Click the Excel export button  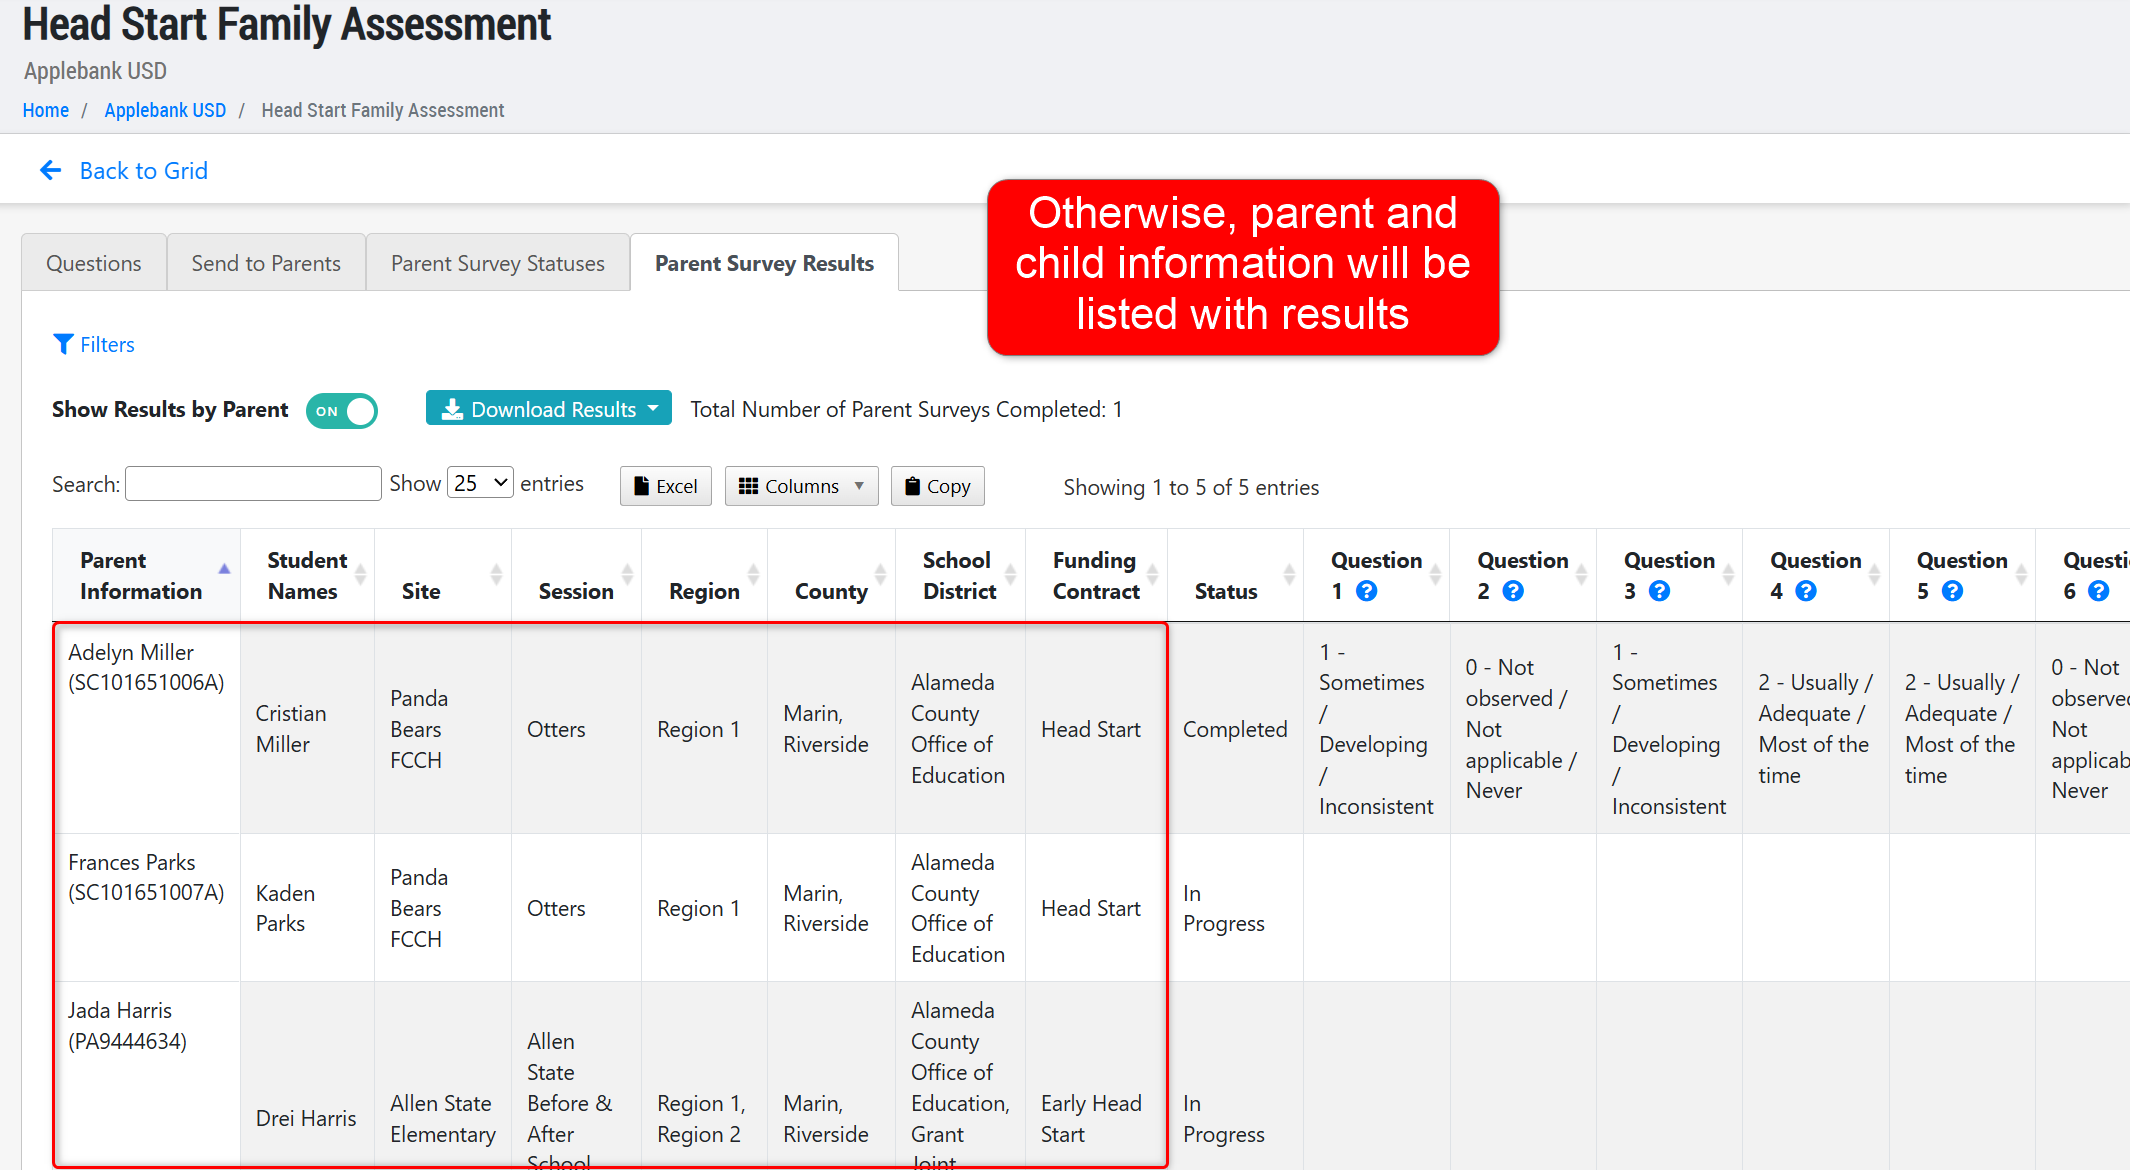pyautogui.click(x=665, y=486)
